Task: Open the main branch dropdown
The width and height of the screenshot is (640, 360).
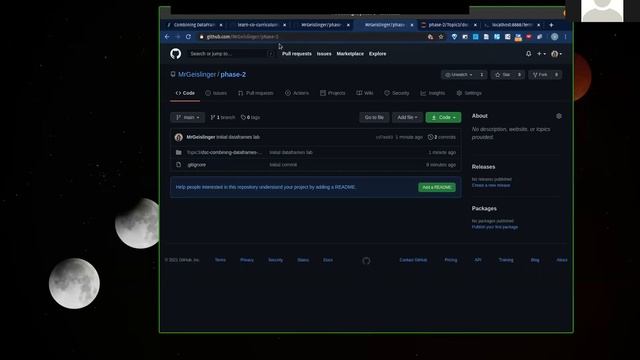Action: click(187, 117)
